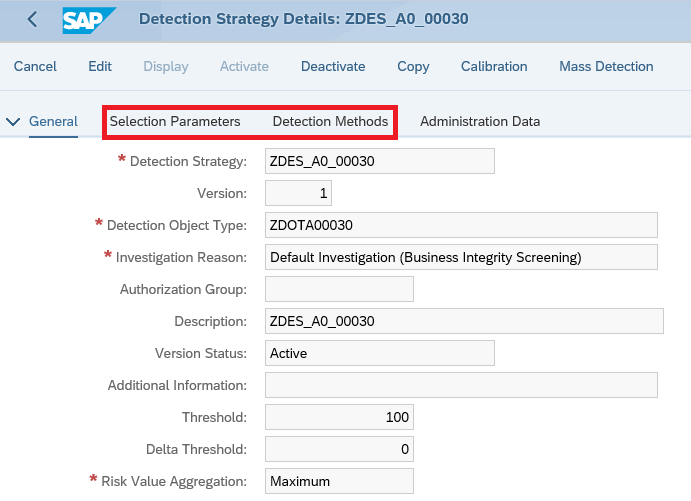Select the Risk Value Aggregation field
691x501 pixels.
[339, 481]
